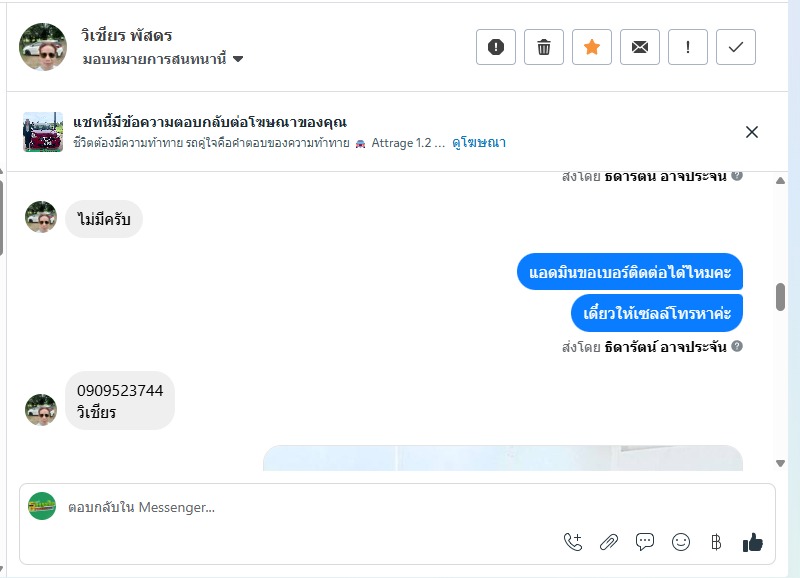Attach a file with paperclip icon

[x=609, y=542]
